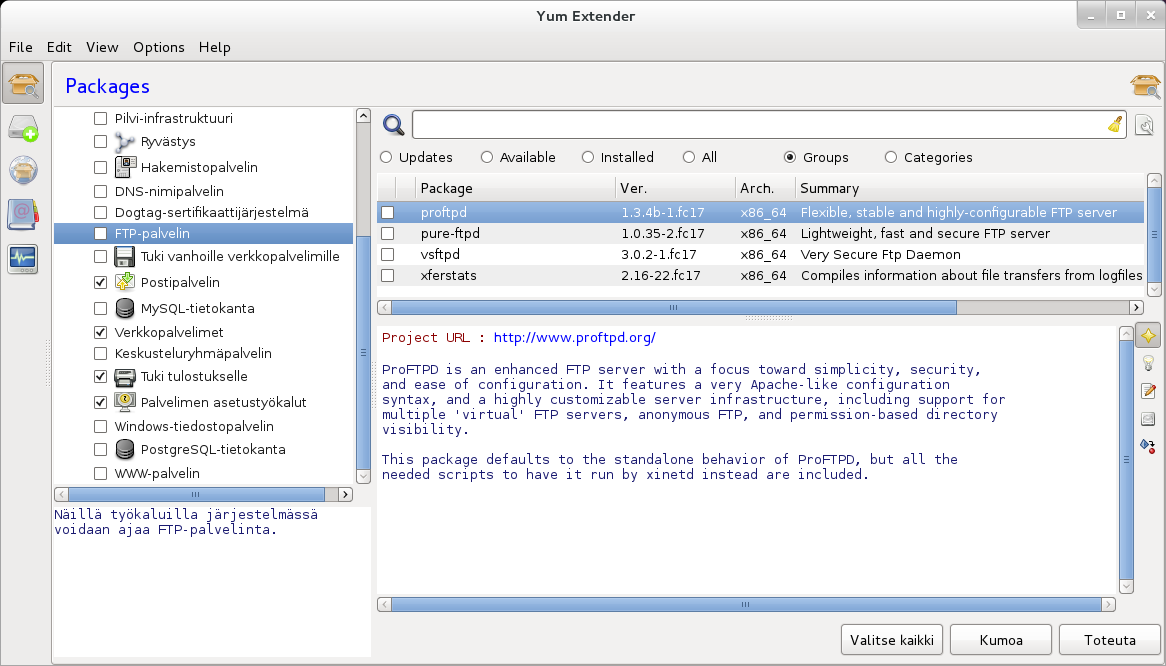
Task: Open the proftpd.org project URL
Action: 575,338
